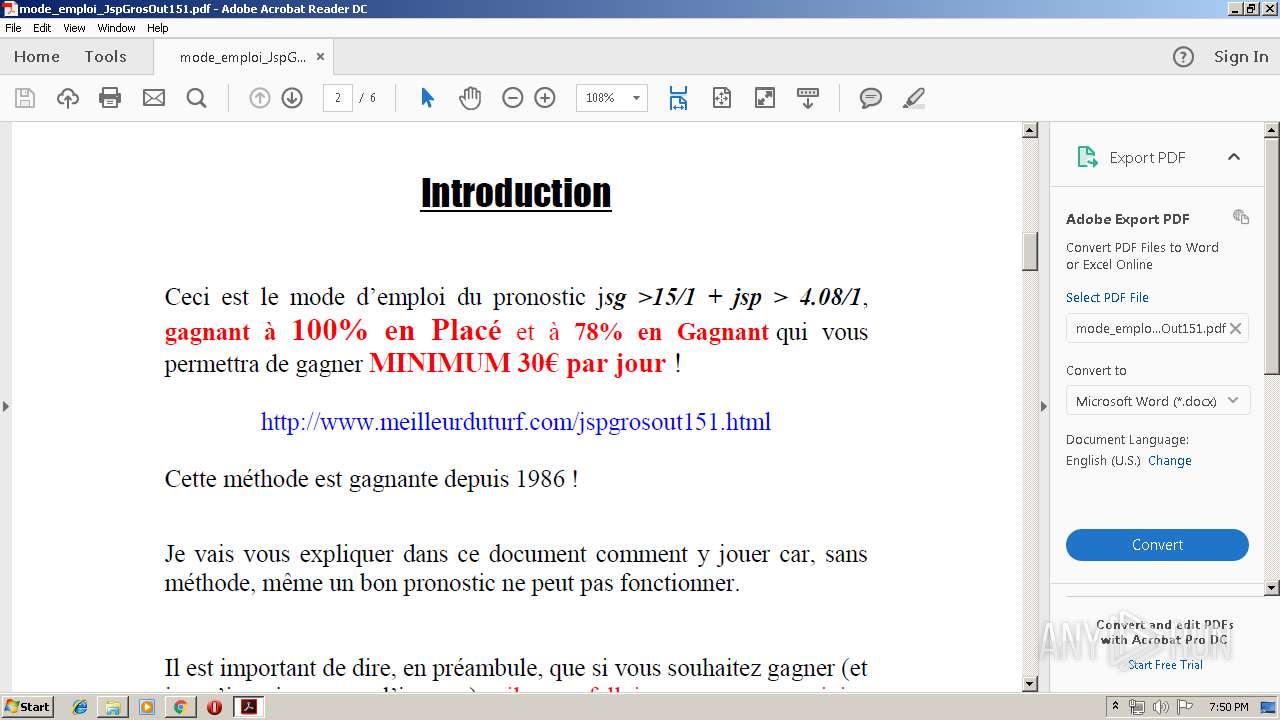Click the copy icon beside Adobe Export PDF
The height and width of the screenshot is (720, 1280).
[x=1241, y=217]
